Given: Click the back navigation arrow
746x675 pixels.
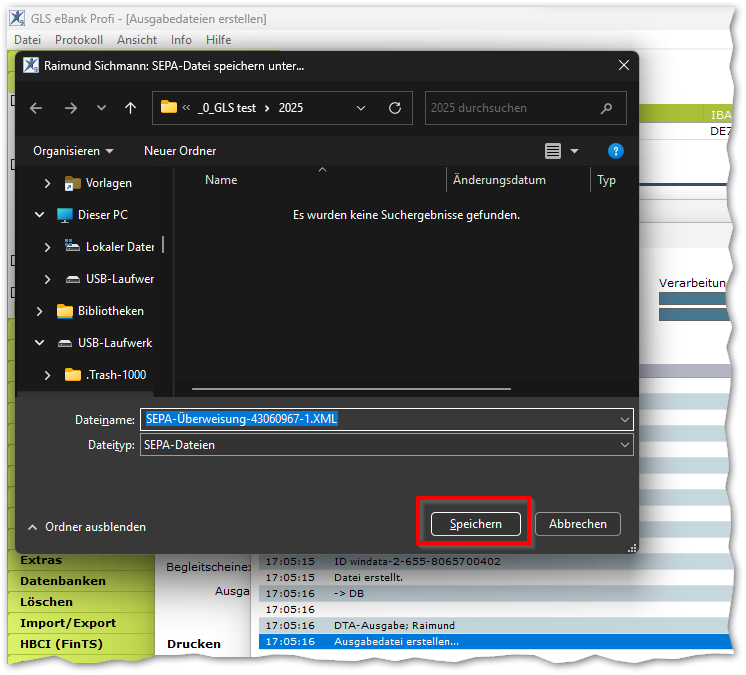Looking at the screenshot, I should 37,108.
